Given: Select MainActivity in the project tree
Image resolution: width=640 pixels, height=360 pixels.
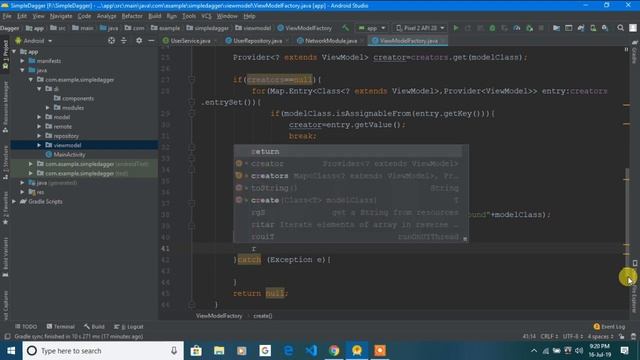Looking at the screenshot, I should [69, 155].
